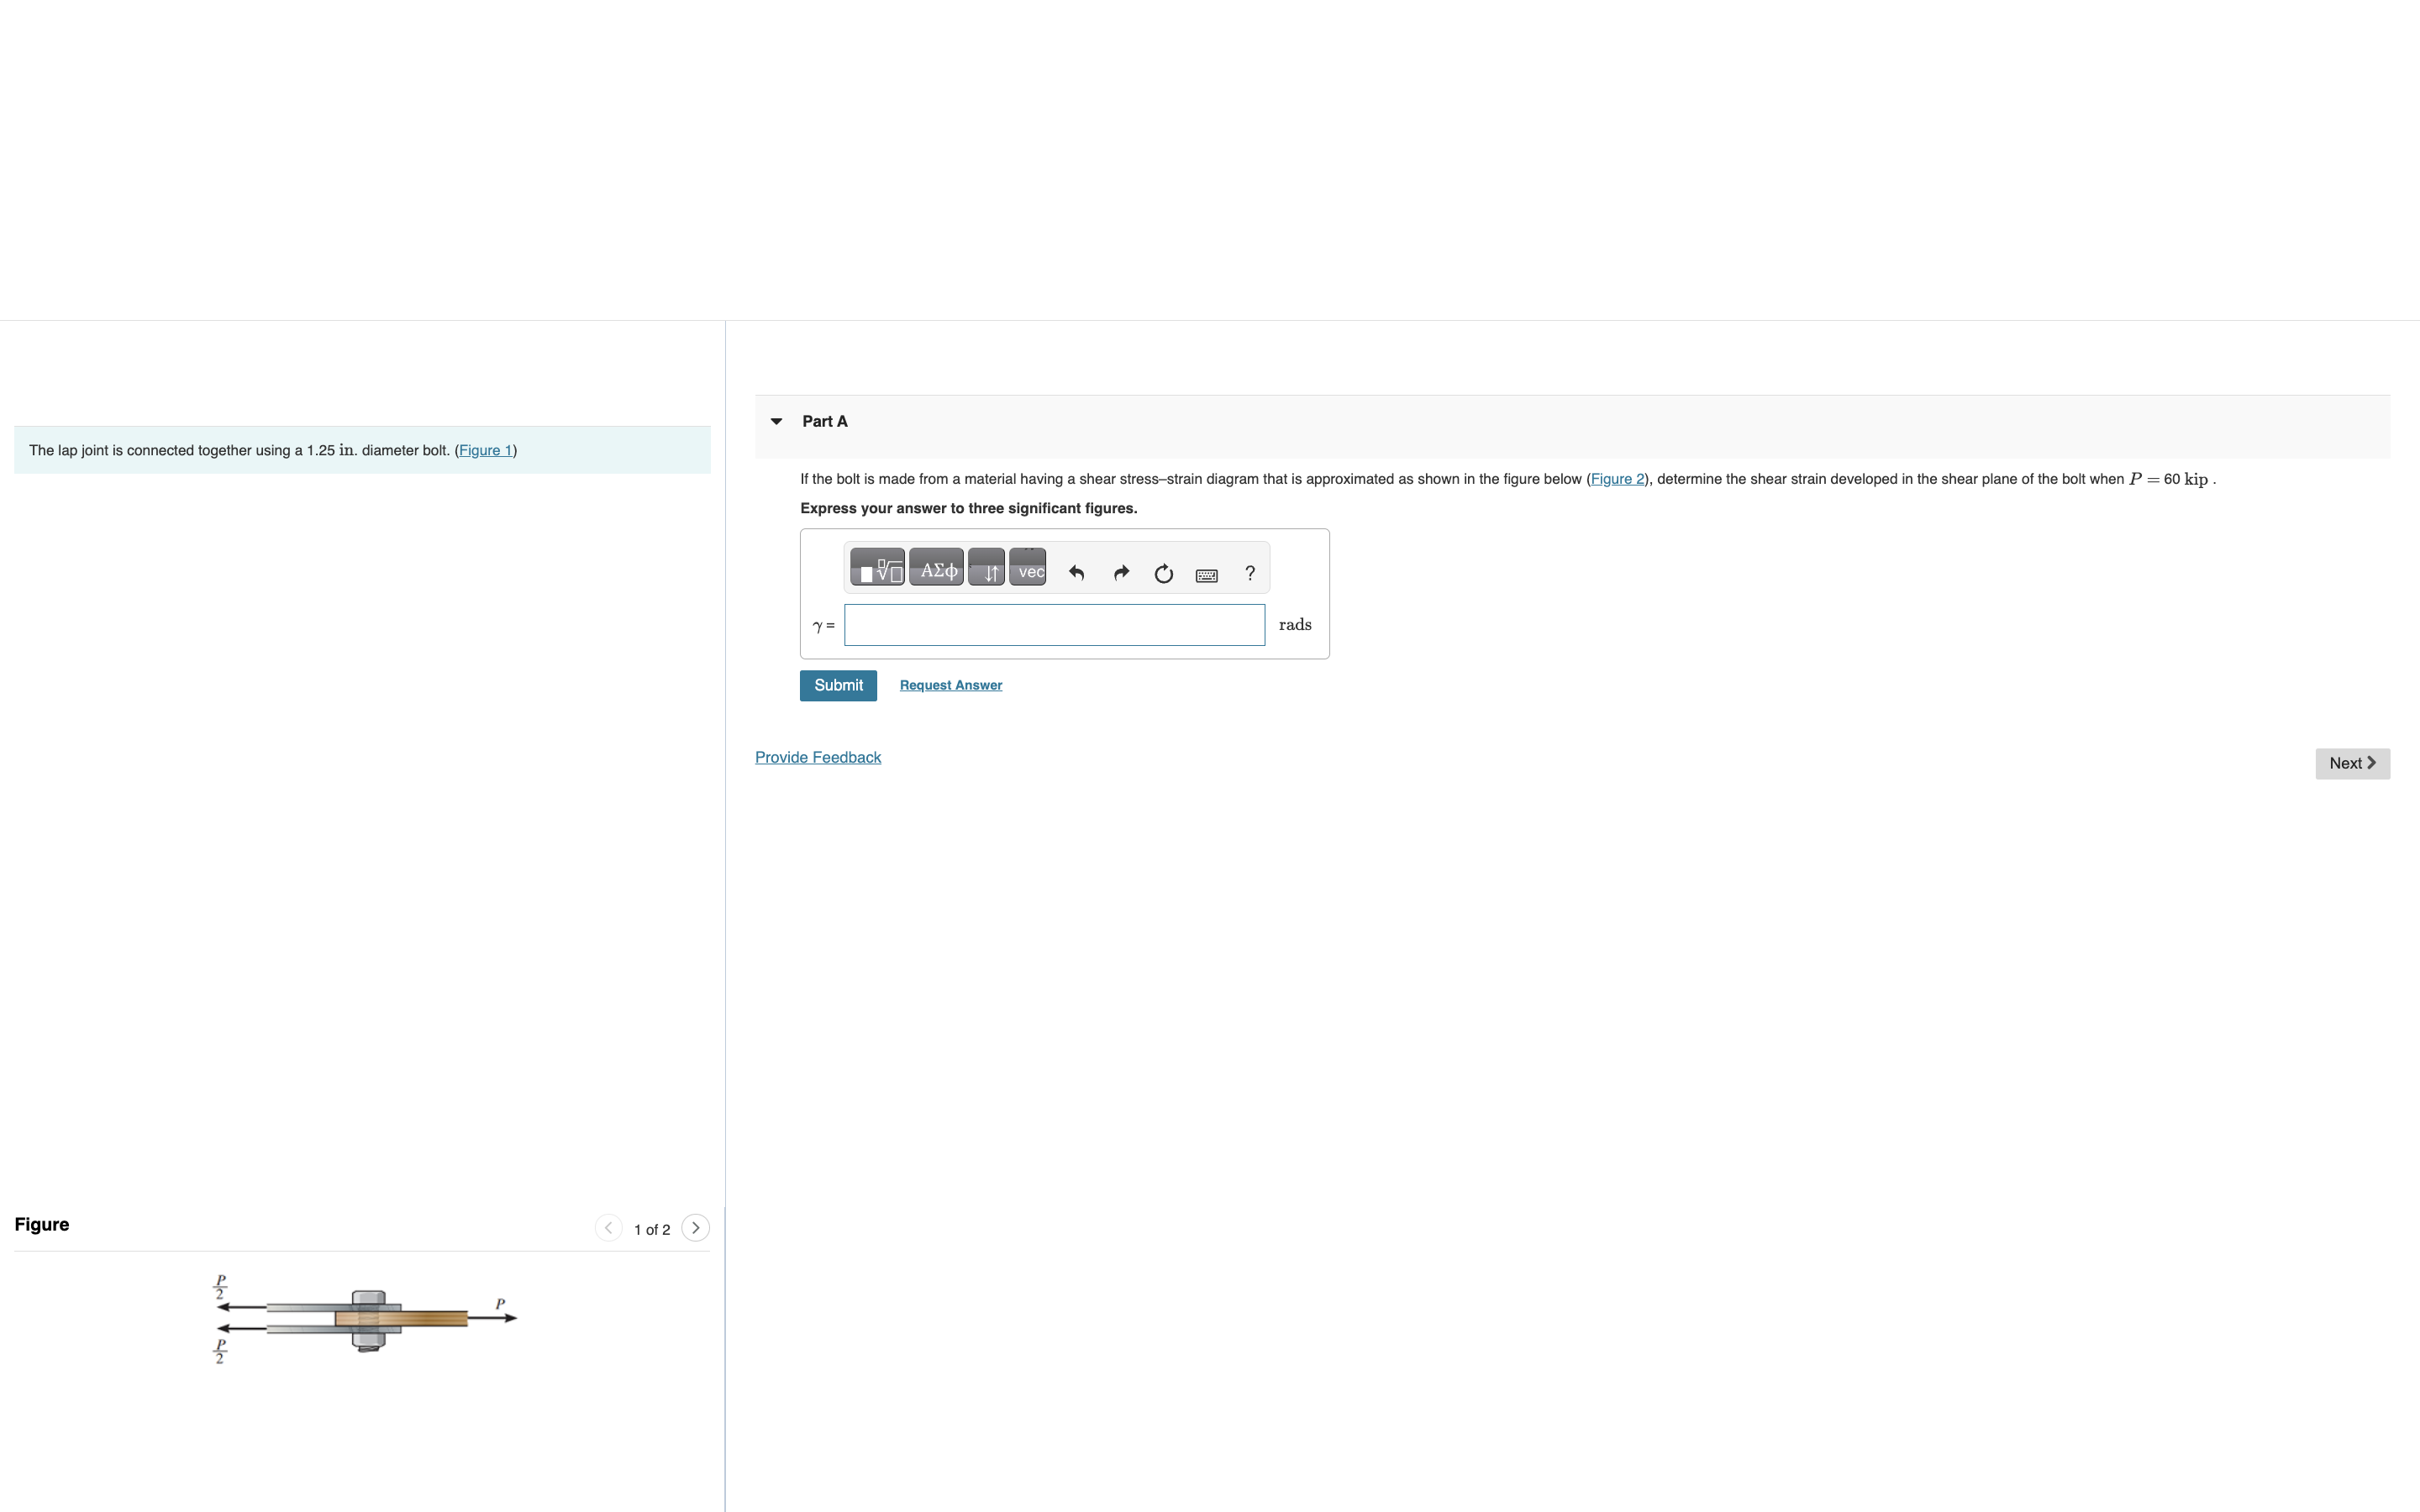This screenshot has width=2420, height=1512.
Task: Redo the last input action
Action: click(x=1121, y=573)
